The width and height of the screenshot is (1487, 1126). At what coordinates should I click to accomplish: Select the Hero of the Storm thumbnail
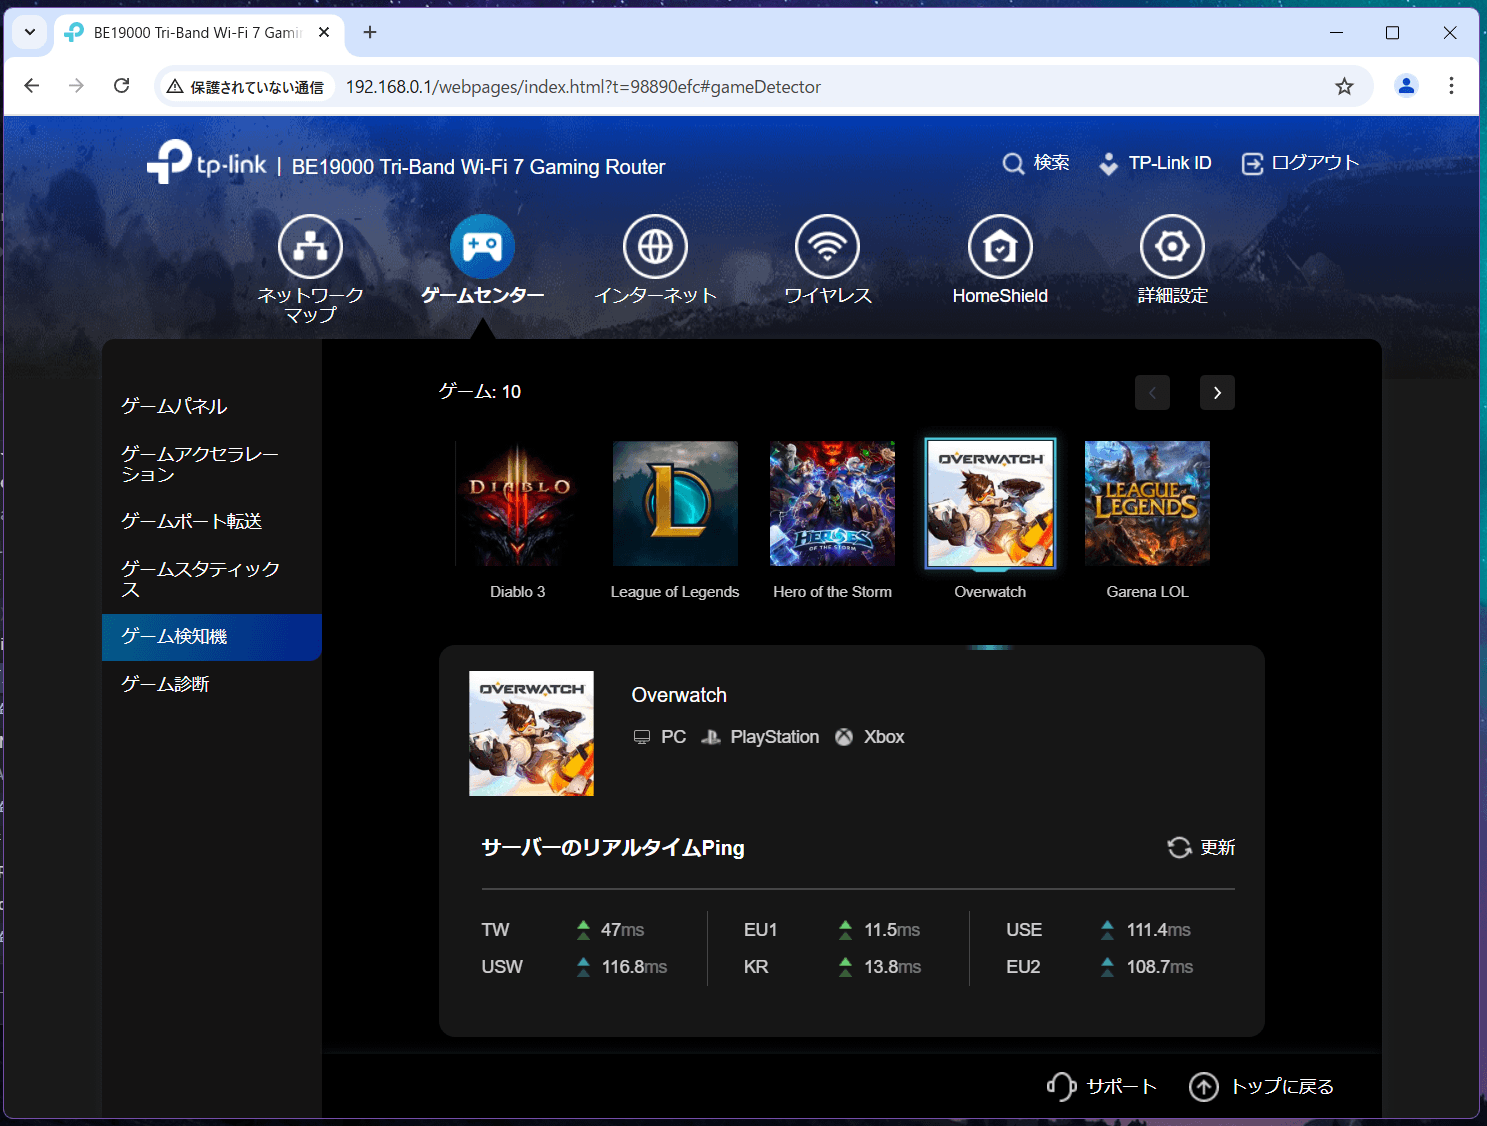pyautogui.click(x=832, y=504)
